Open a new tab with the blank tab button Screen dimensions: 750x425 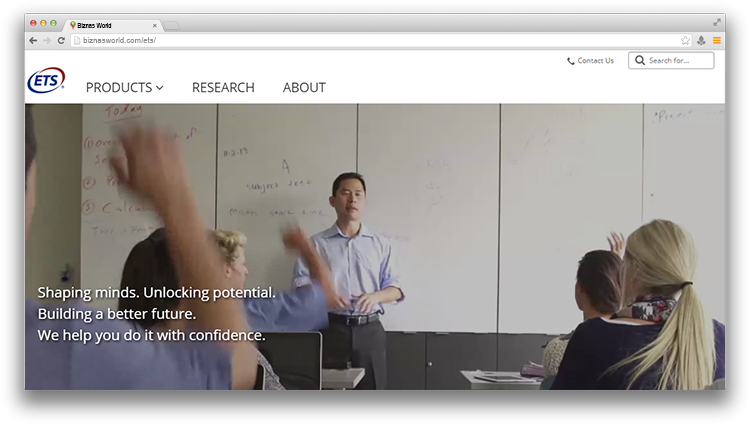click(171, 26)
